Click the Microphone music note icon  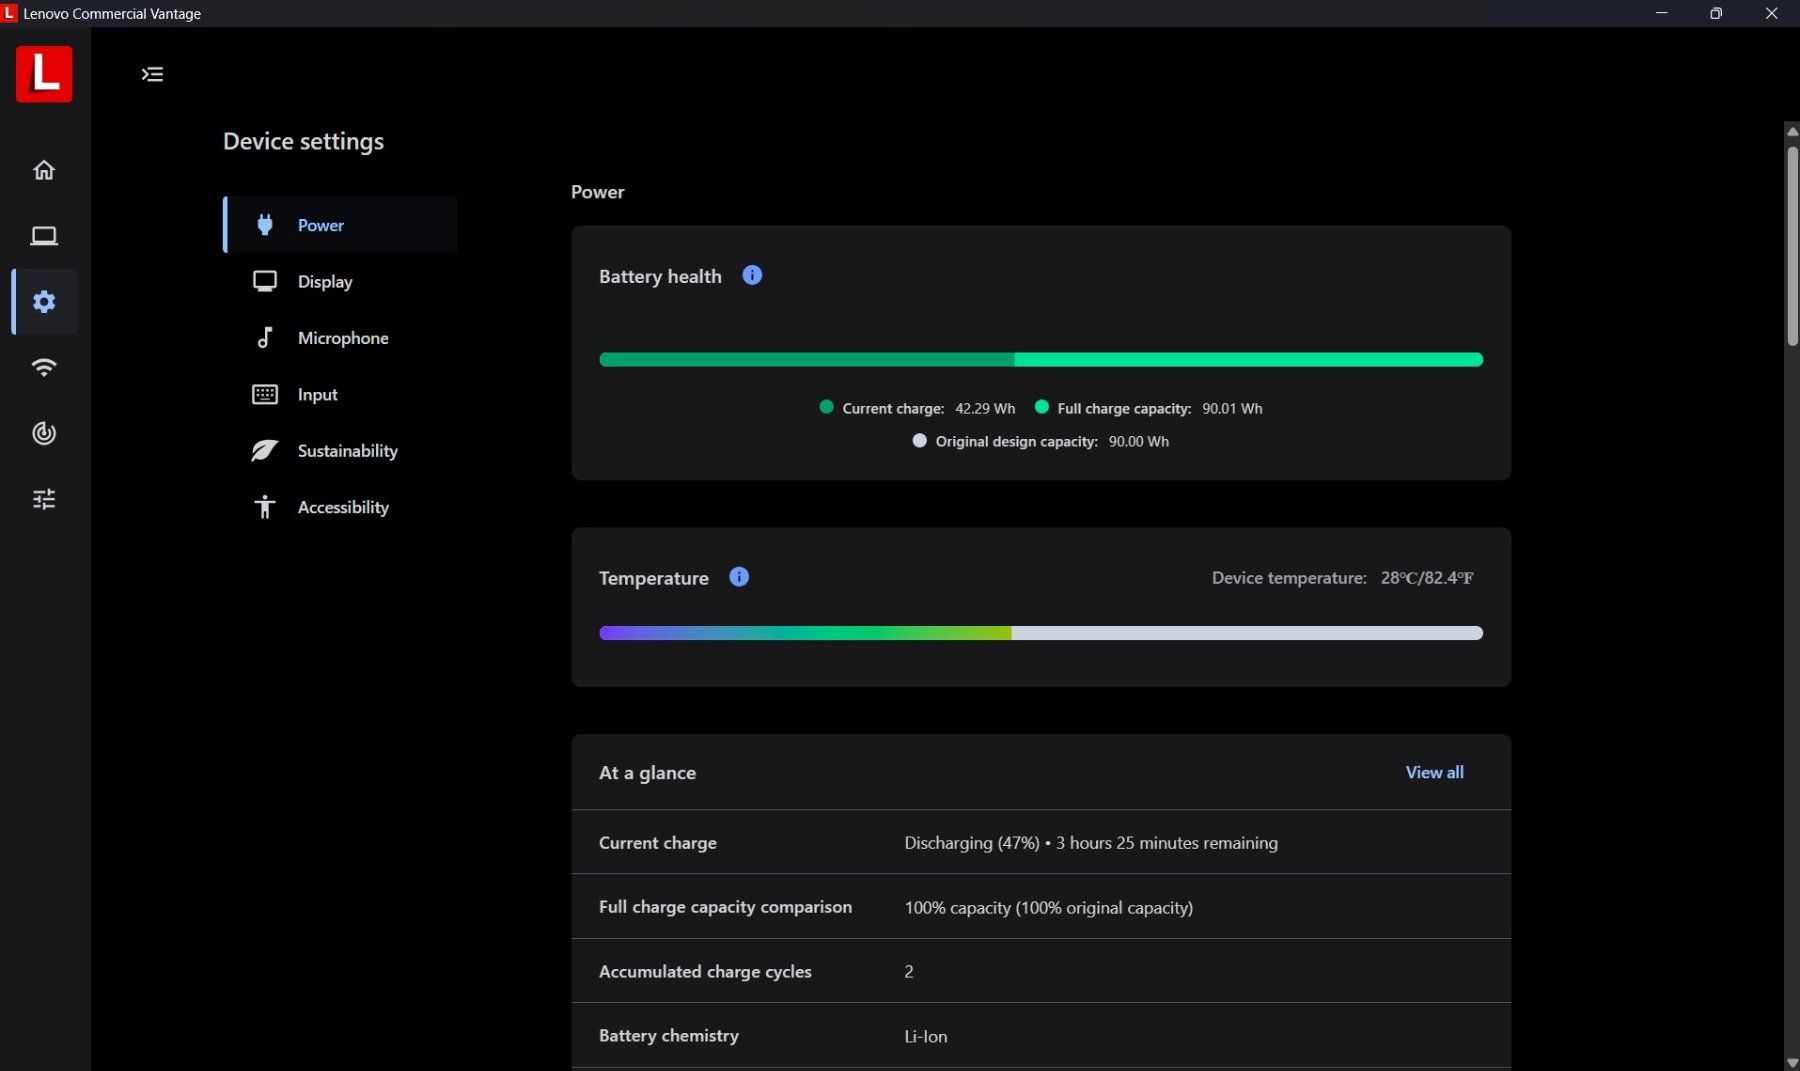tap(265, 338)
